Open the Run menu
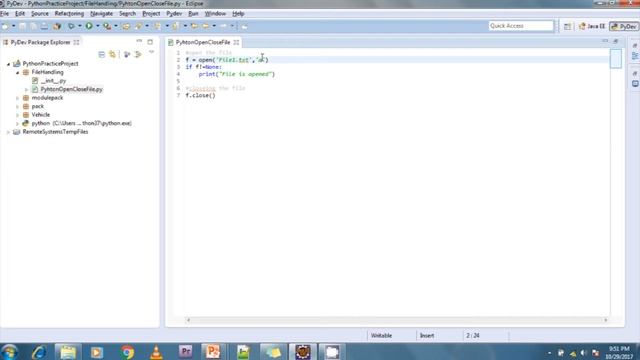 click(193, 13)
